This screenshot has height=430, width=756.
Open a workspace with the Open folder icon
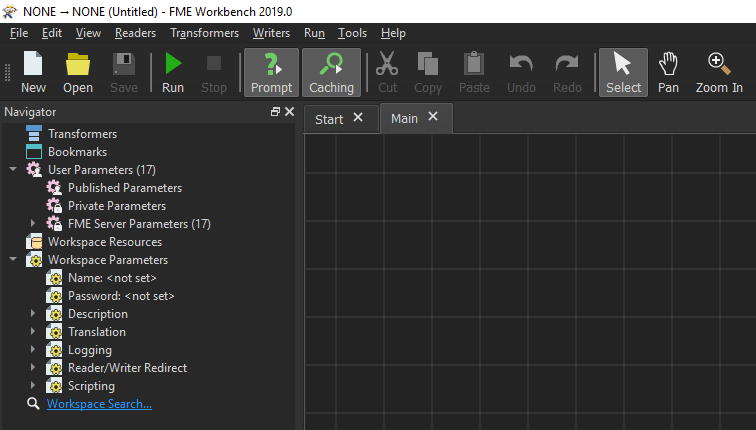(x=78, y=72)
